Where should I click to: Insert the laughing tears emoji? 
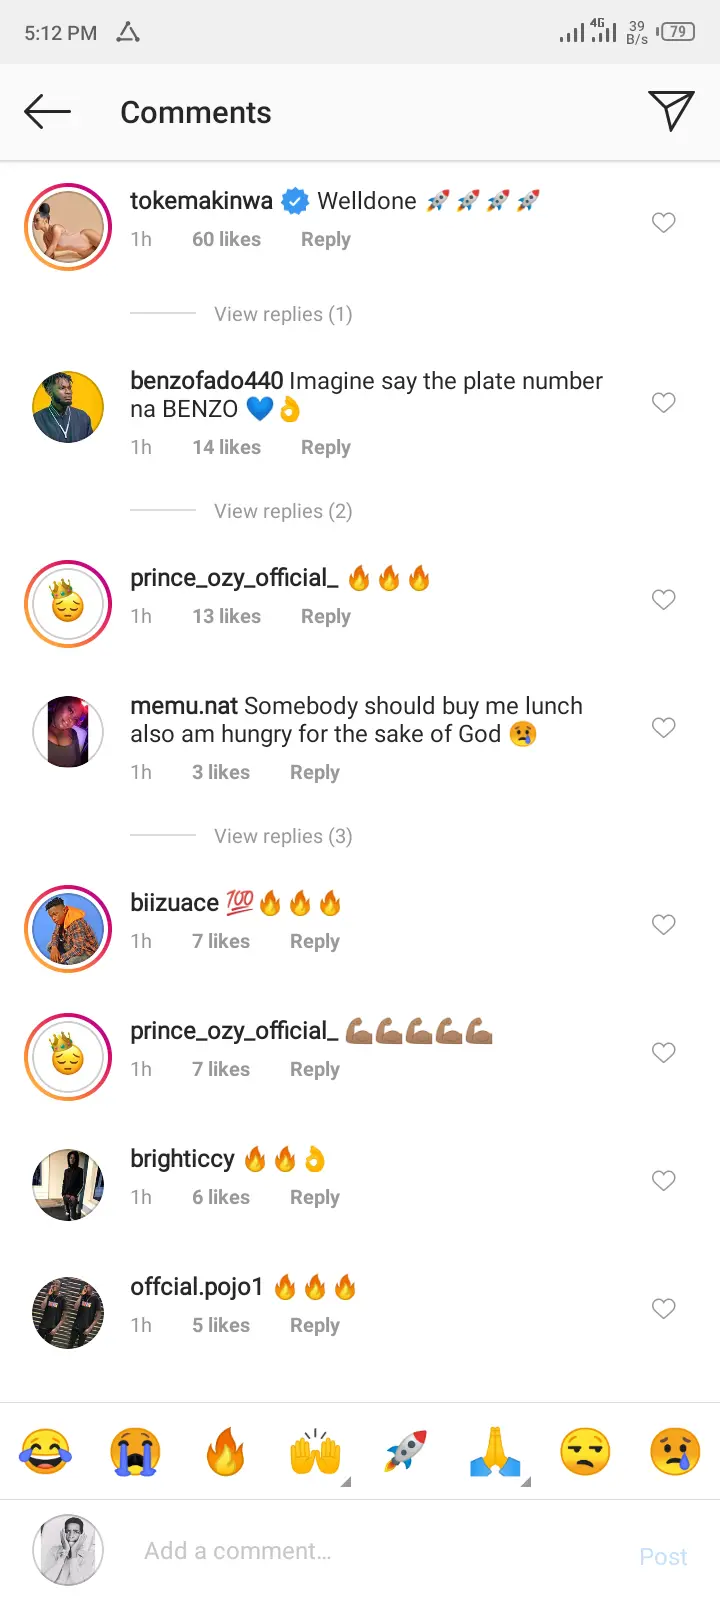click(45, 1452)
